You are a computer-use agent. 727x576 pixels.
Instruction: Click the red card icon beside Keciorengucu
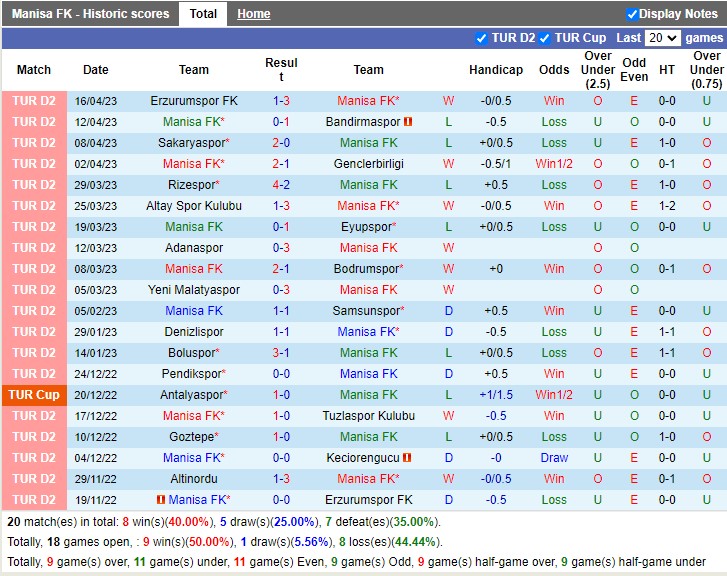[x=408, y=458]
